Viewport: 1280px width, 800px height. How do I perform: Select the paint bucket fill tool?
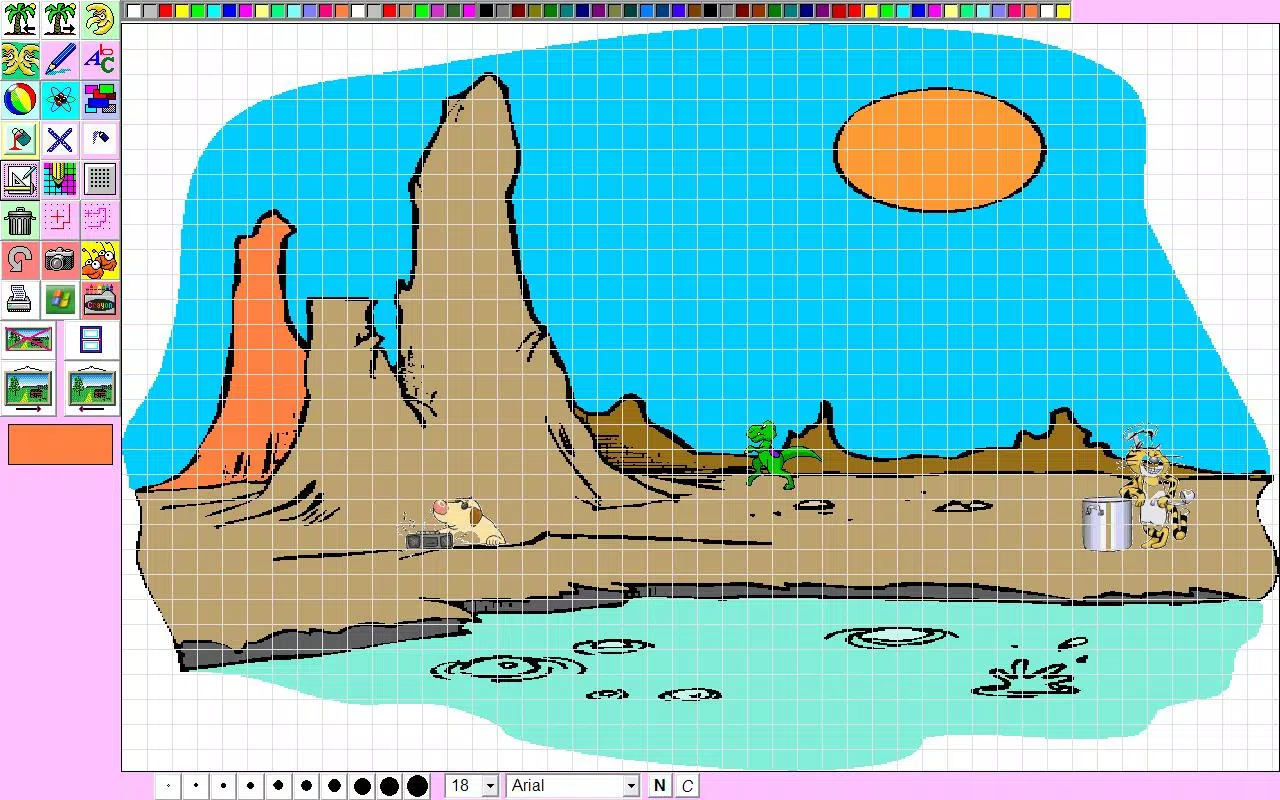(x=20, y=139)
